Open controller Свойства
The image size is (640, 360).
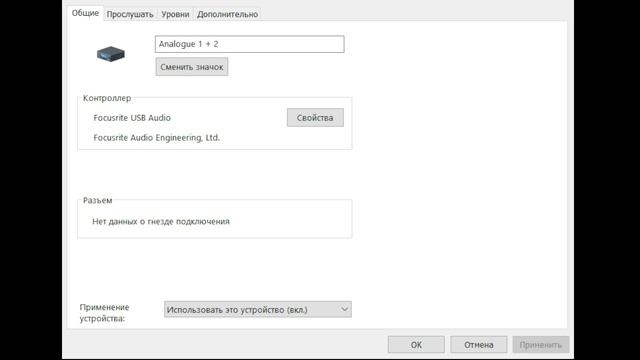tap(315, 118)
